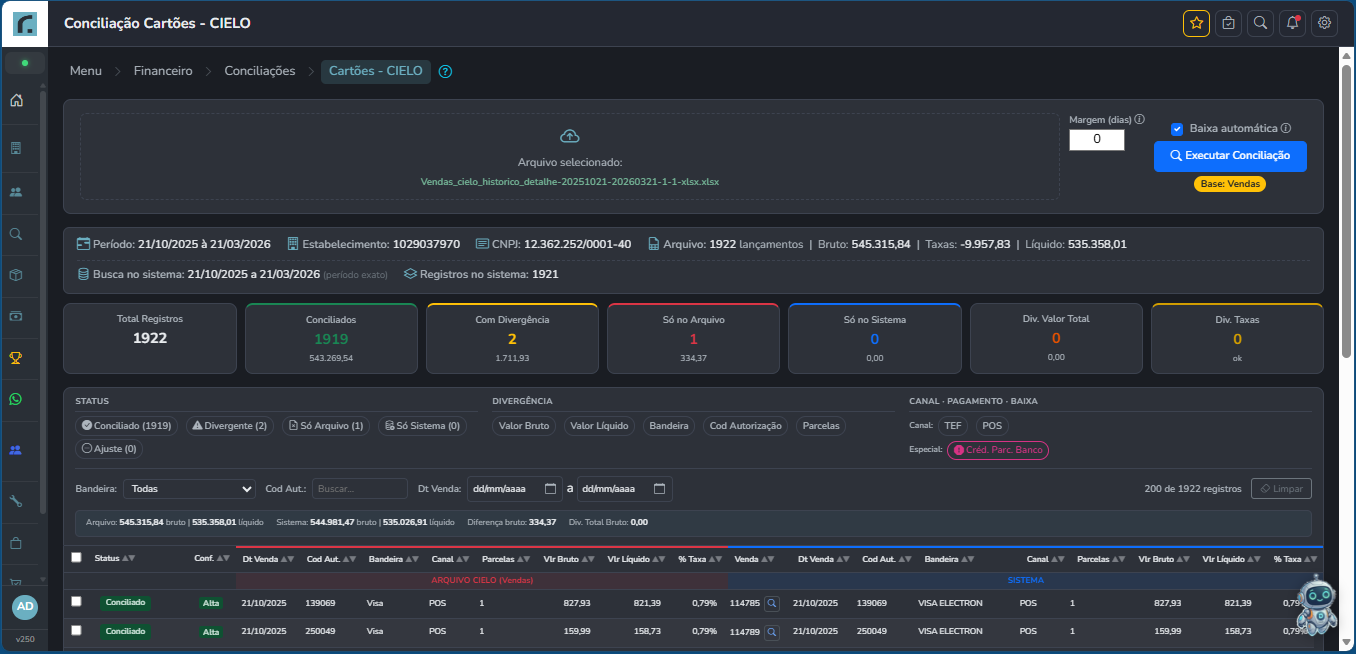
Task: Go to Home via sidebar house icon
Action: [16, 100]
